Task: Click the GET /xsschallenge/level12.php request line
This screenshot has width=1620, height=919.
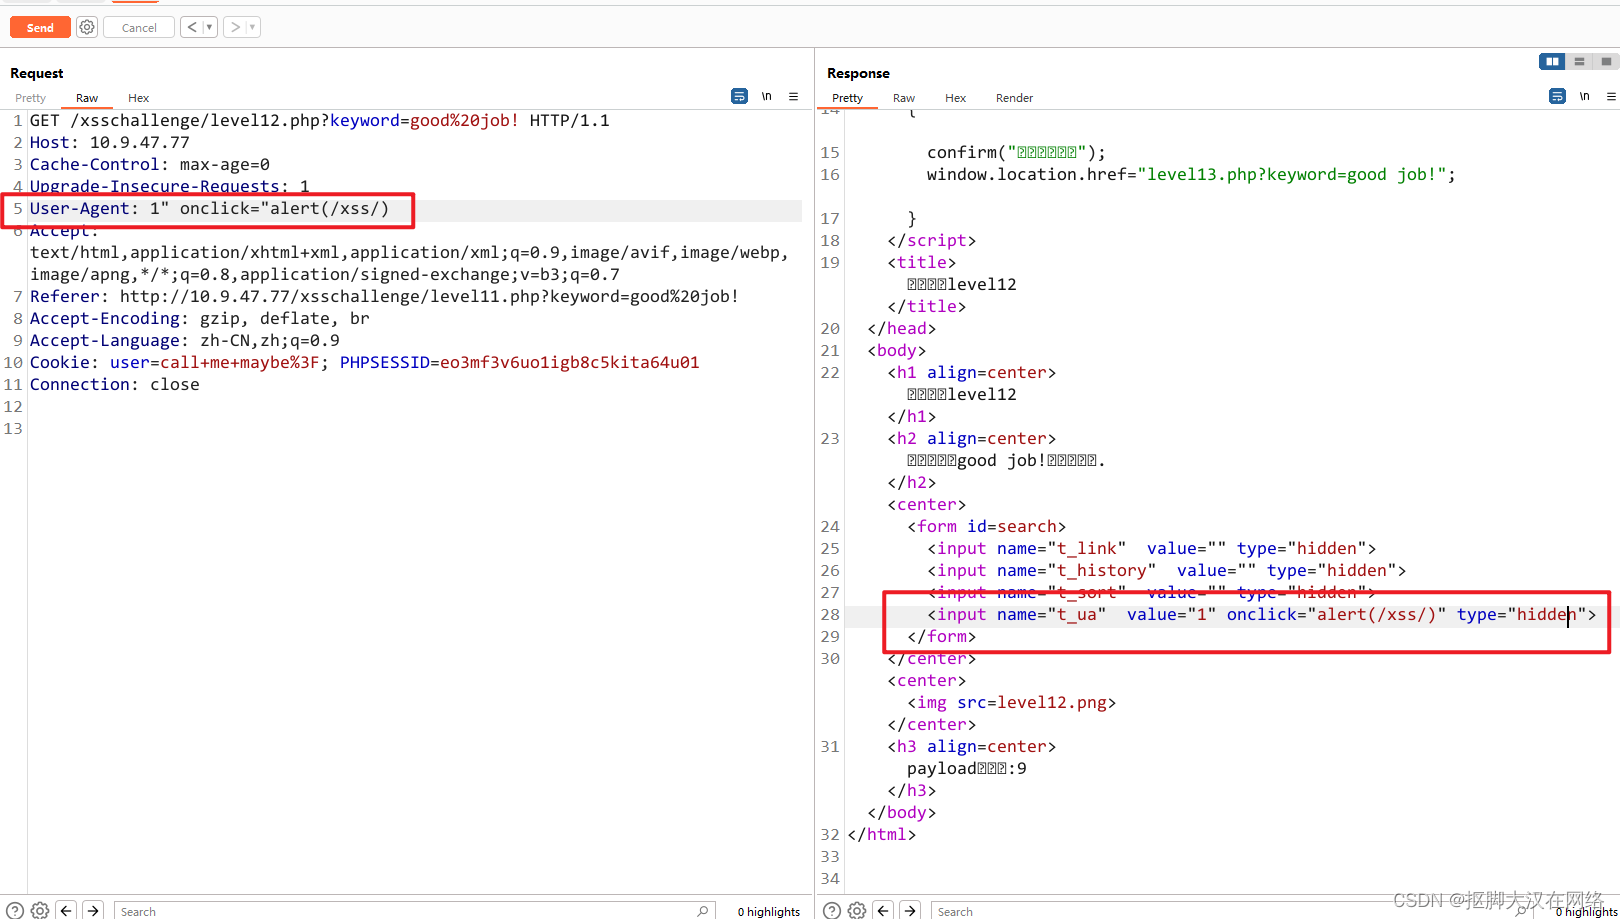Action: point(320,120)
